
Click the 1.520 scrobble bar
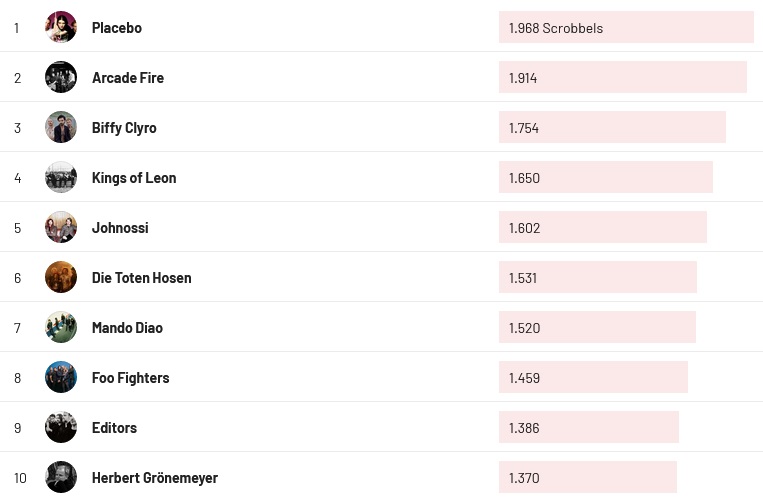coord(597,328)
